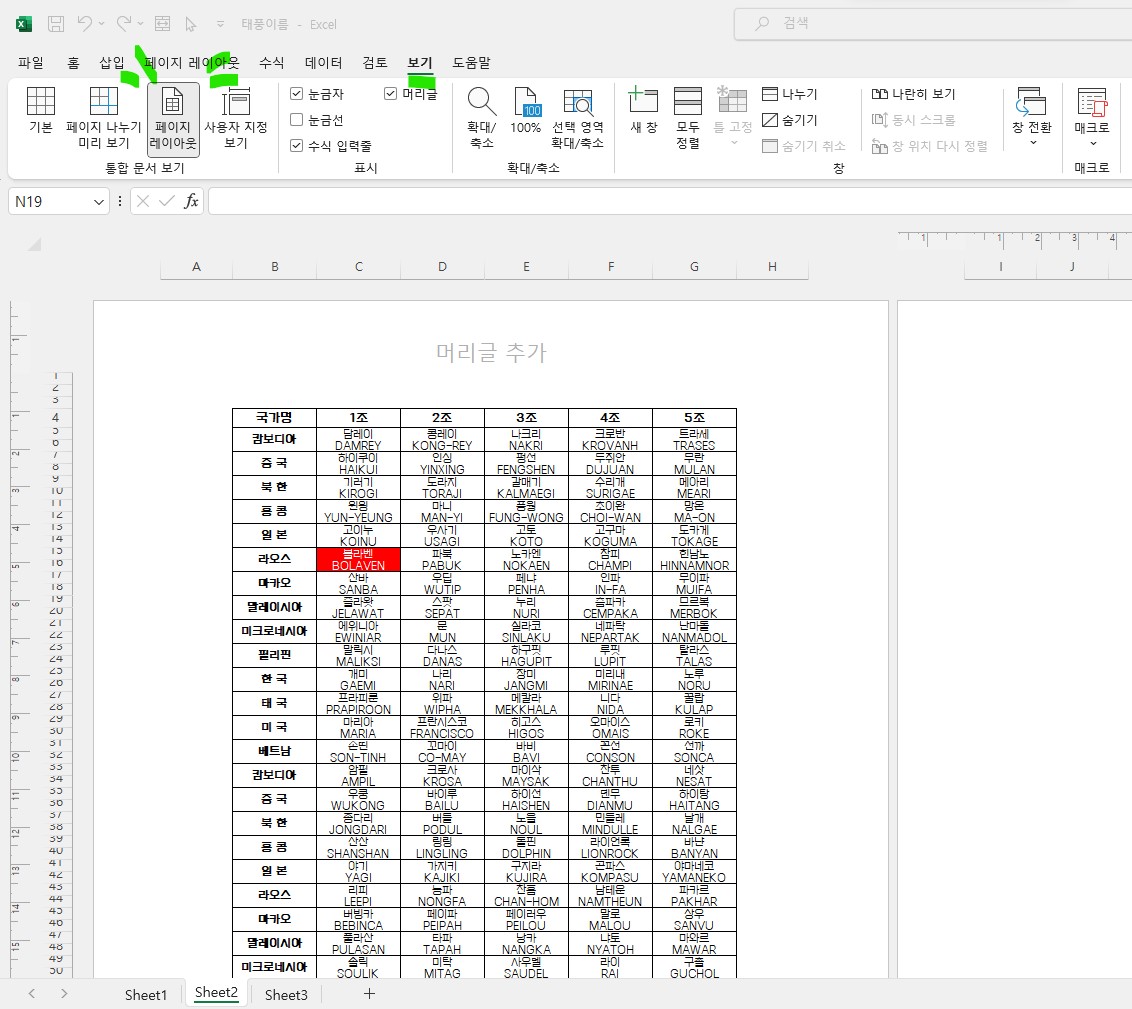This screenshot has height=1009, width=1132.
Task: Click the formula bar cancel X icon
Action: (x=143, y=201)
